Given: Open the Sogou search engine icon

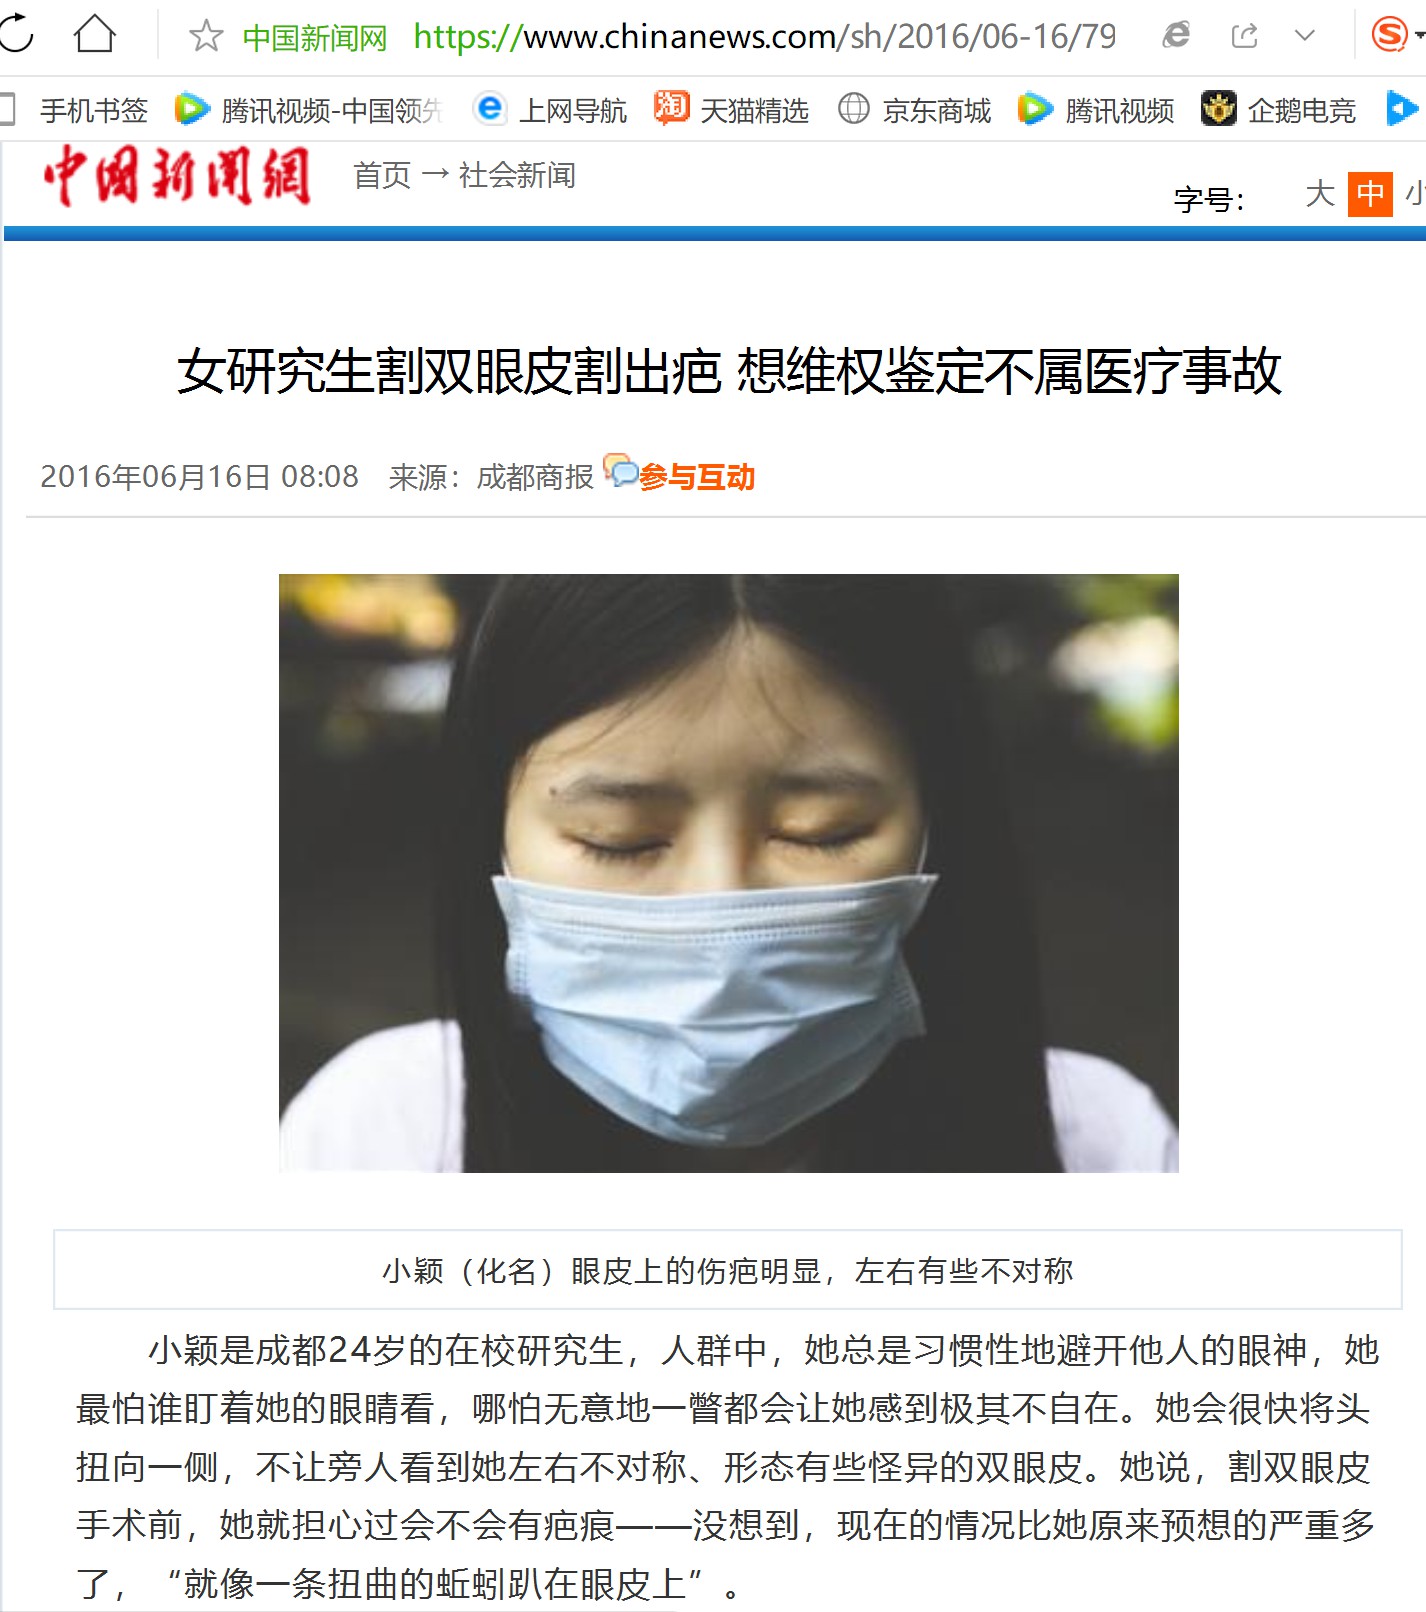Looking at the screenshot, I should tap(1389, 35).
